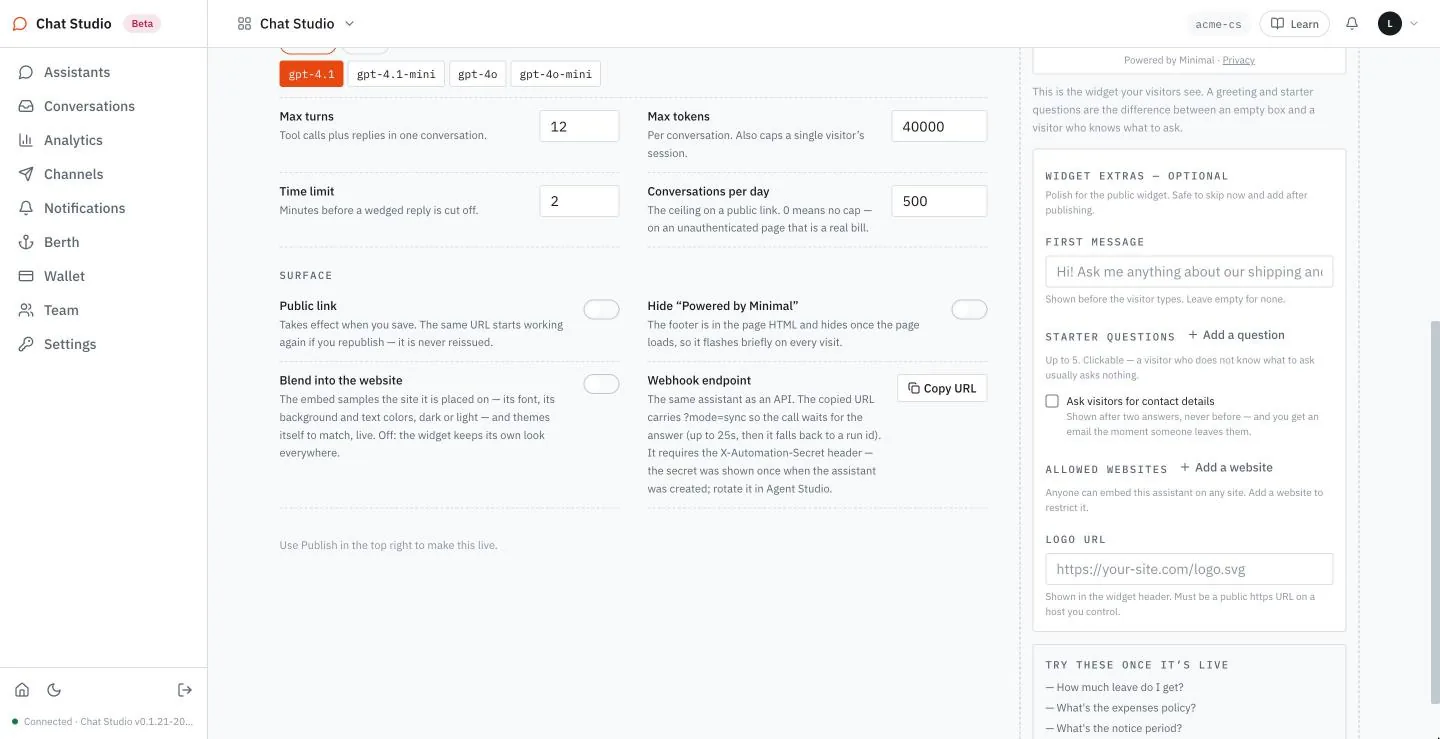Click the Max turns input field
Screen dimensions: 1440x739
pos(579,126)
